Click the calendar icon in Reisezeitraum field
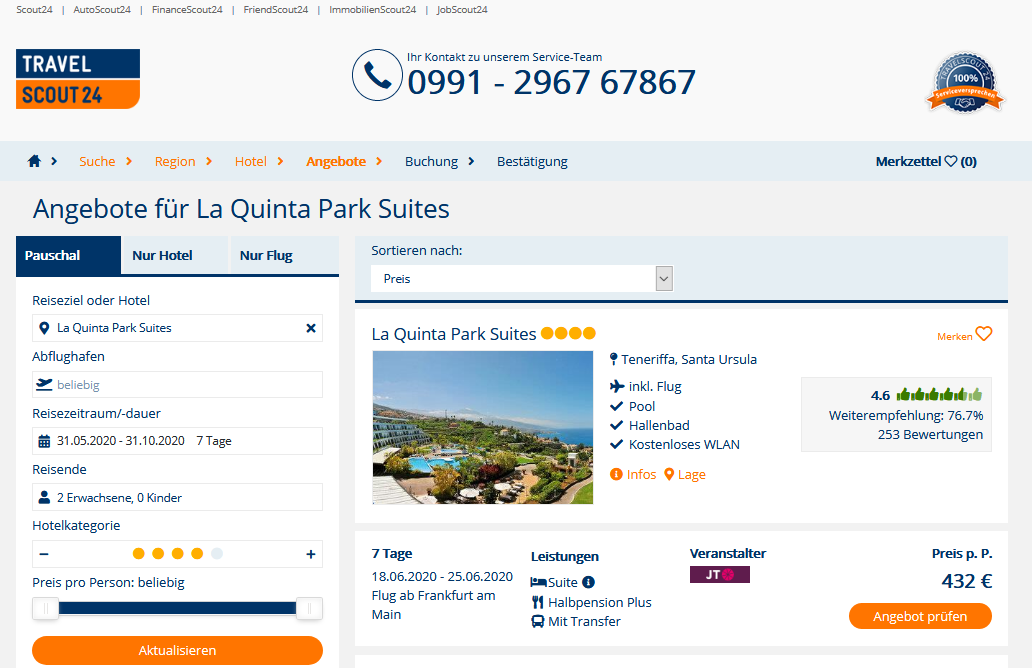1032x668 pixels. (x=44, y=441)
